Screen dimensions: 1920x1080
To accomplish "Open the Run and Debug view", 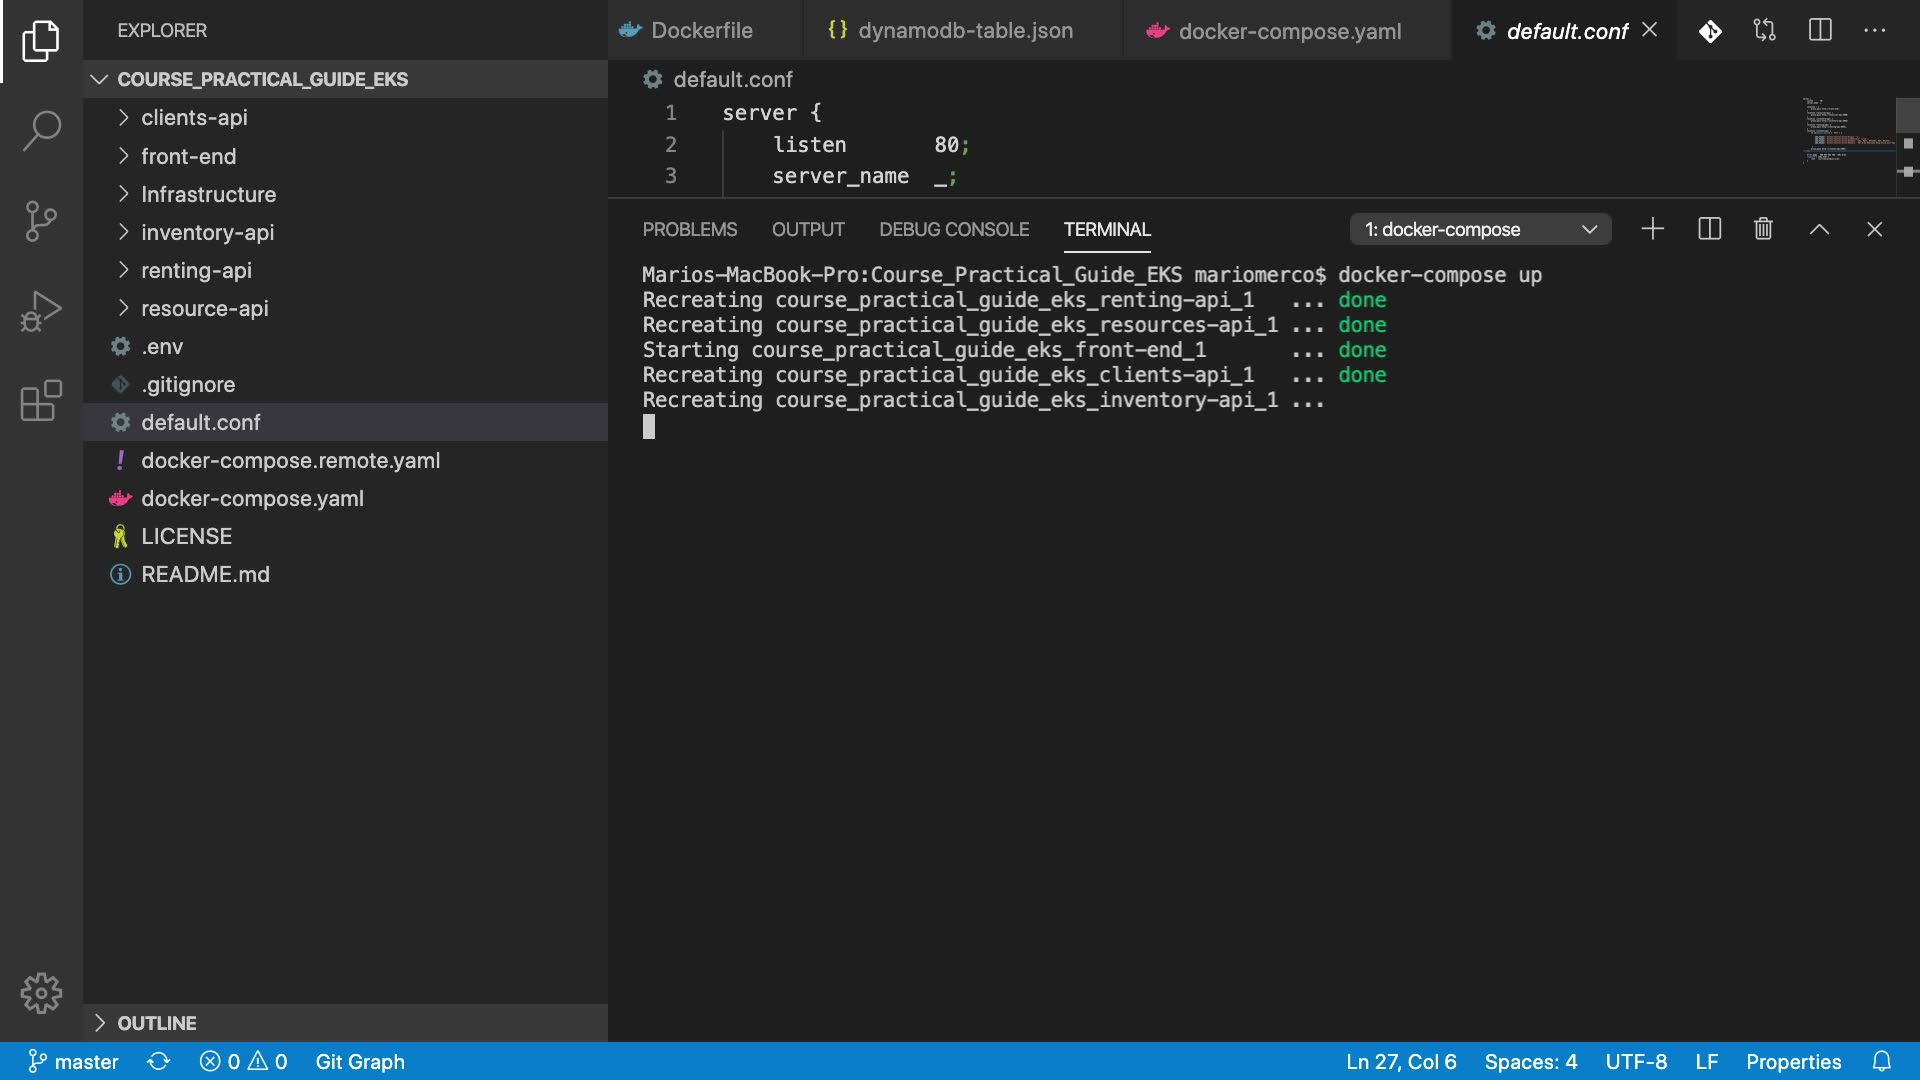I will coord(41,311).
